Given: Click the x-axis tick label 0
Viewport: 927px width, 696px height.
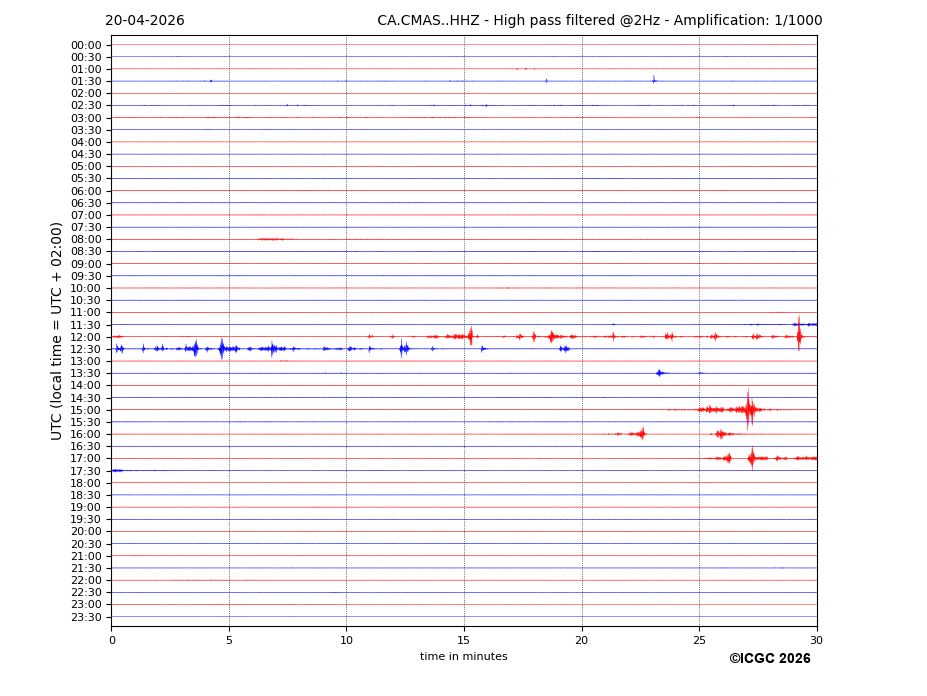Looking at the screenshot, I should click(x=112, y=640).
